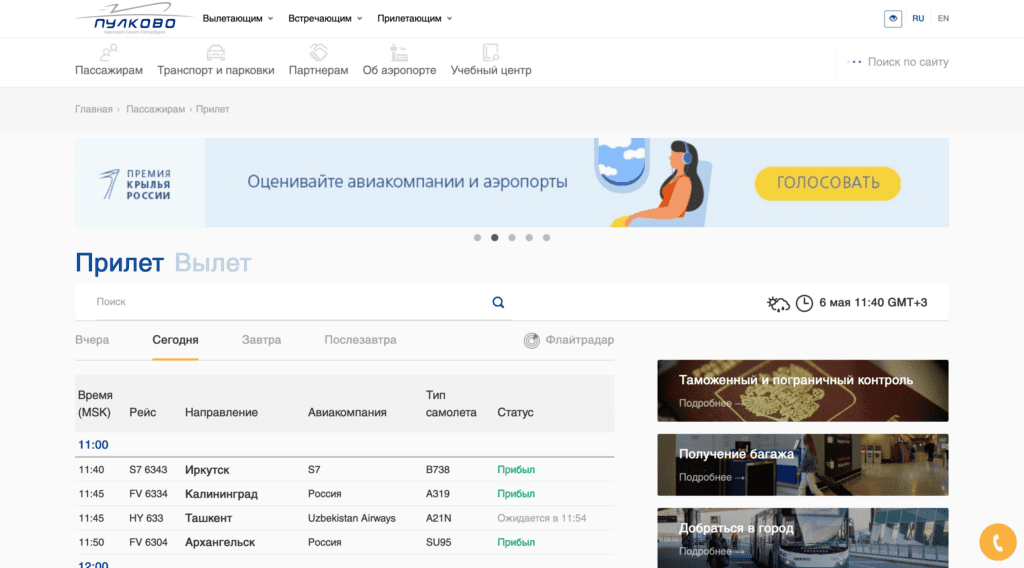Select the Прилет arrivals heading

click(x=119, y=263)
